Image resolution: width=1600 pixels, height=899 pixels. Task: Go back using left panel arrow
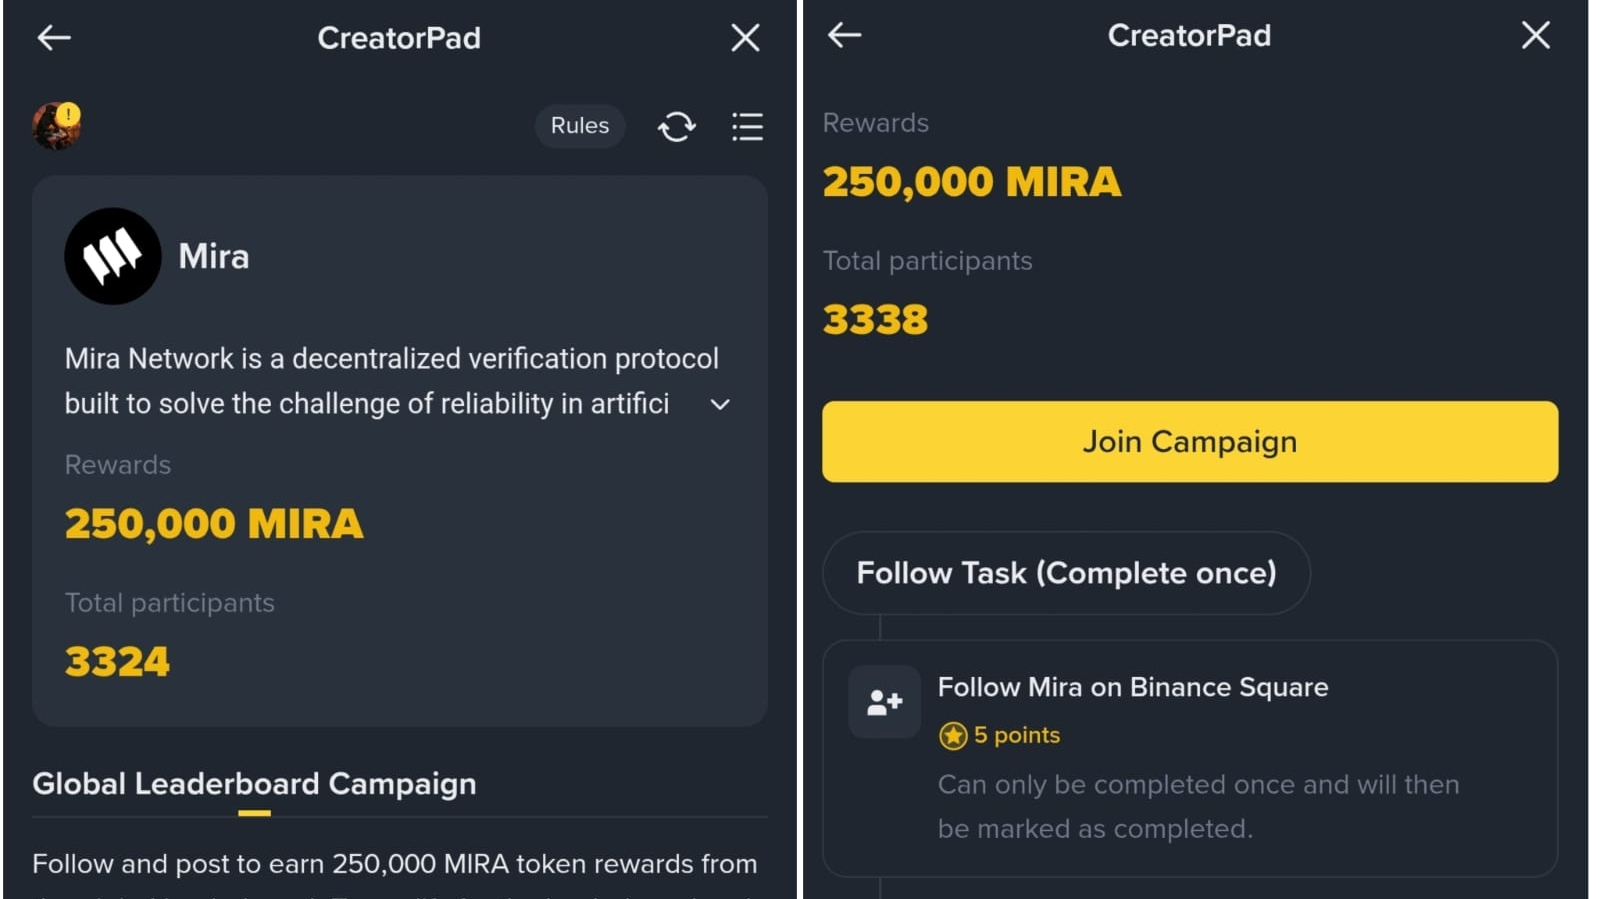tap(54, 38)
